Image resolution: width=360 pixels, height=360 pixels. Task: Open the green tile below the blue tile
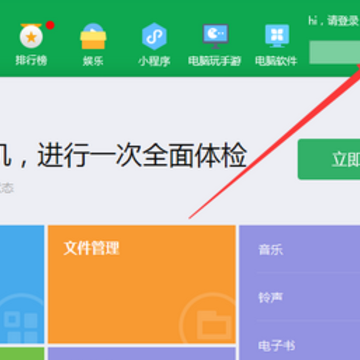(x=22, y=354)
